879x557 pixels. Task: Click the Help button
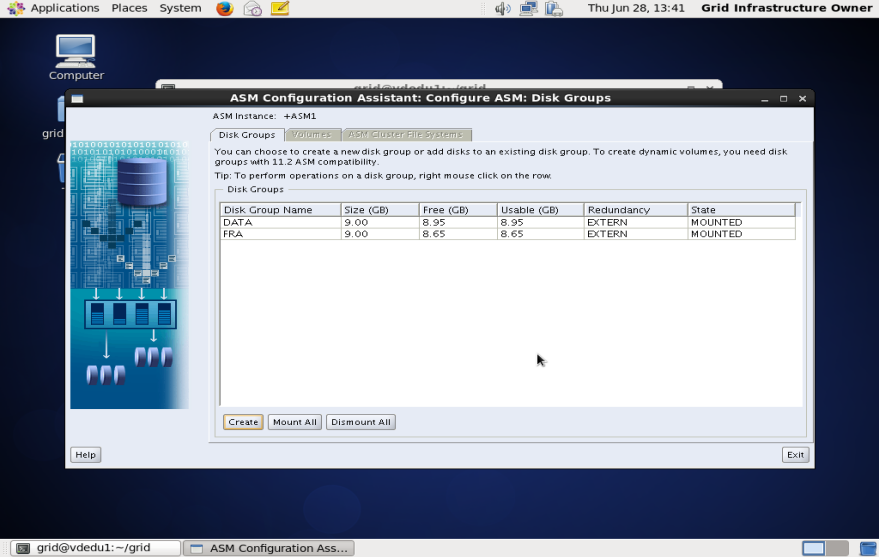pos(86,454)
